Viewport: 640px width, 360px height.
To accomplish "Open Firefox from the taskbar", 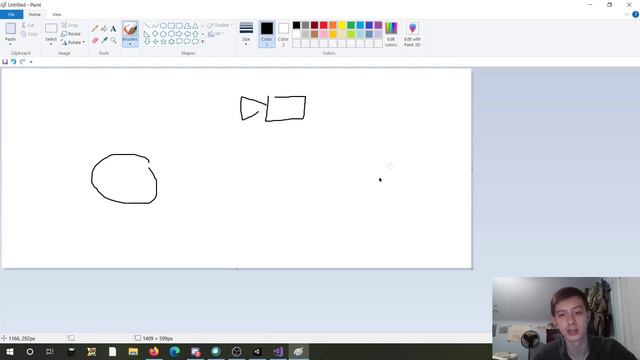I will (x=154, y=351).
